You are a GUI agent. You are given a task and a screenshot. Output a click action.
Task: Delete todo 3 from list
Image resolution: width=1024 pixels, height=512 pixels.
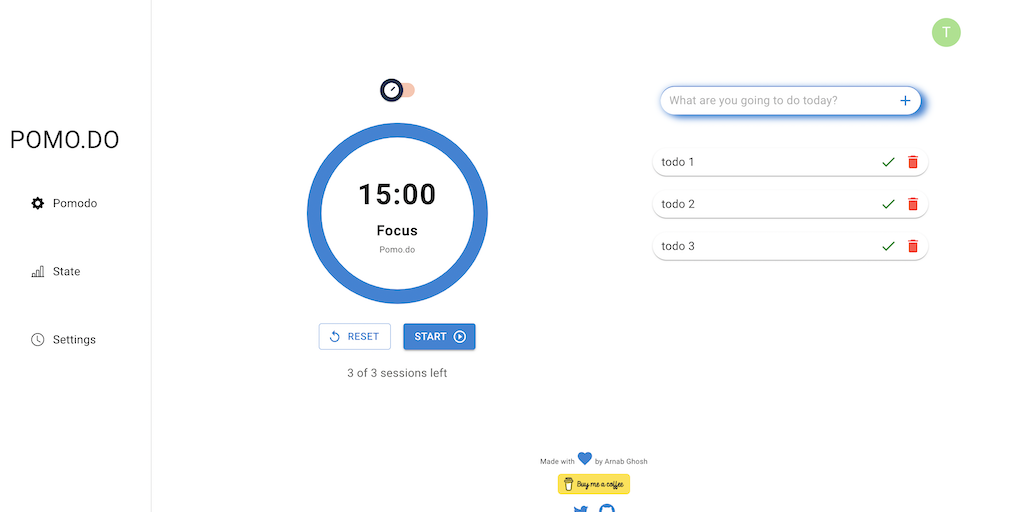click(x=912, y=246)
